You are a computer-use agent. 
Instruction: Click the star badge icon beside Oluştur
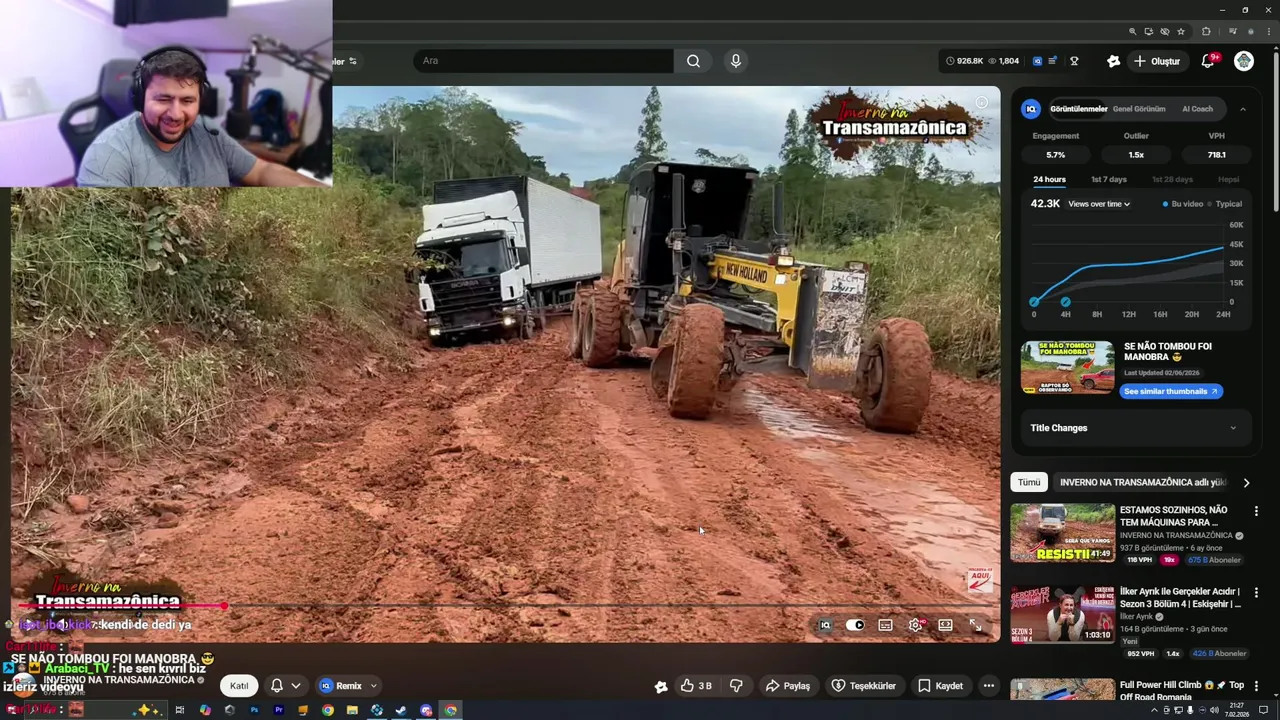coord(1113,61)
